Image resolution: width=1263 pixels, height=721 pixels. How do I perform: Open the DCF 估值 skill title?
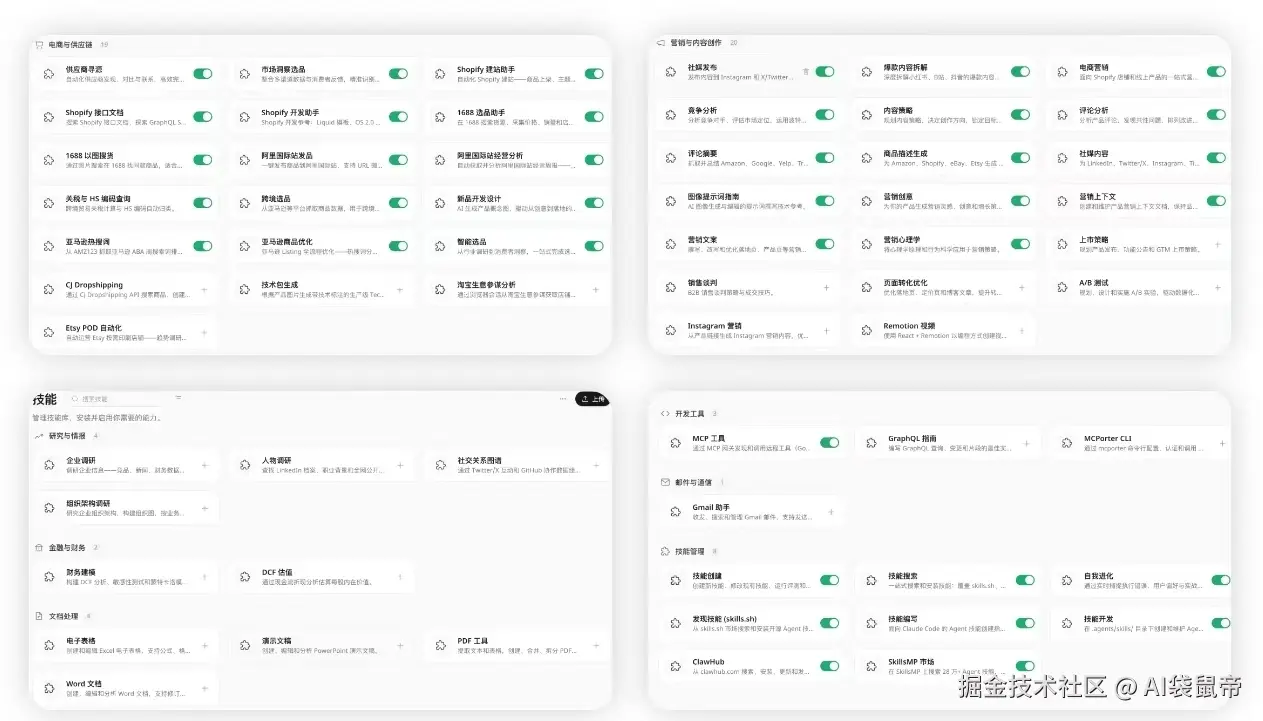tap(277, 572)
